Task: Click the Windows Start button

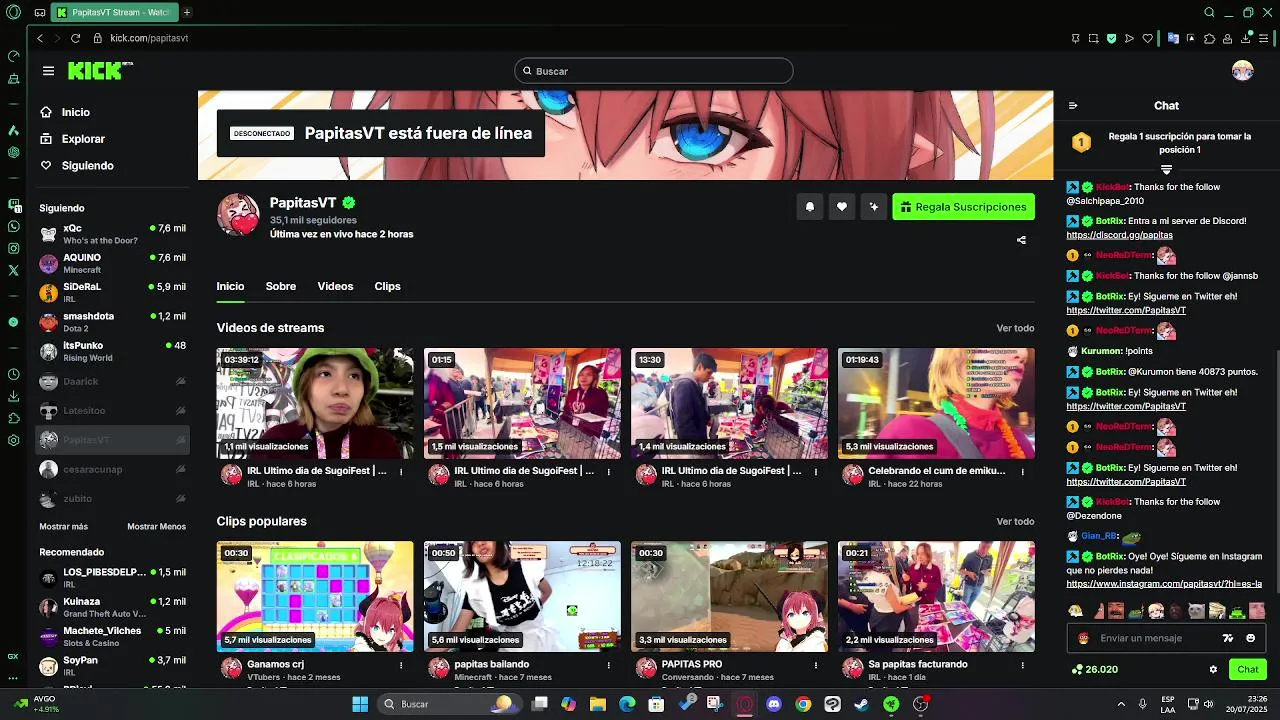Action: click(x=360, y=704)
